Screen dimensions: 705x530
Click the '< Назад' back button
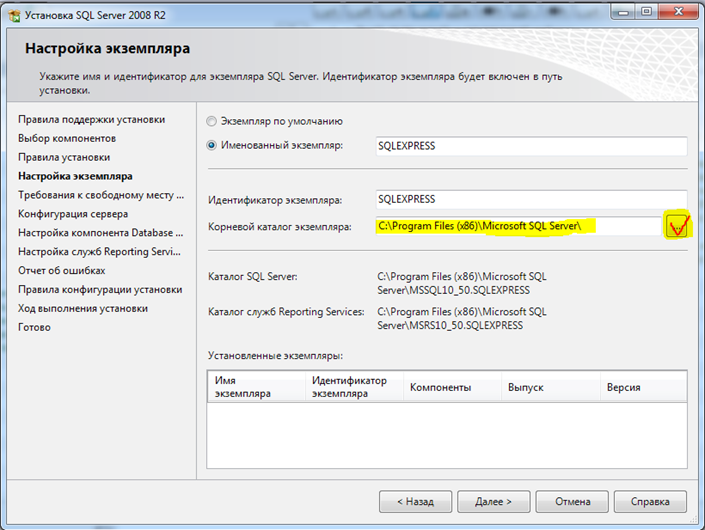(x=415, y=501)
